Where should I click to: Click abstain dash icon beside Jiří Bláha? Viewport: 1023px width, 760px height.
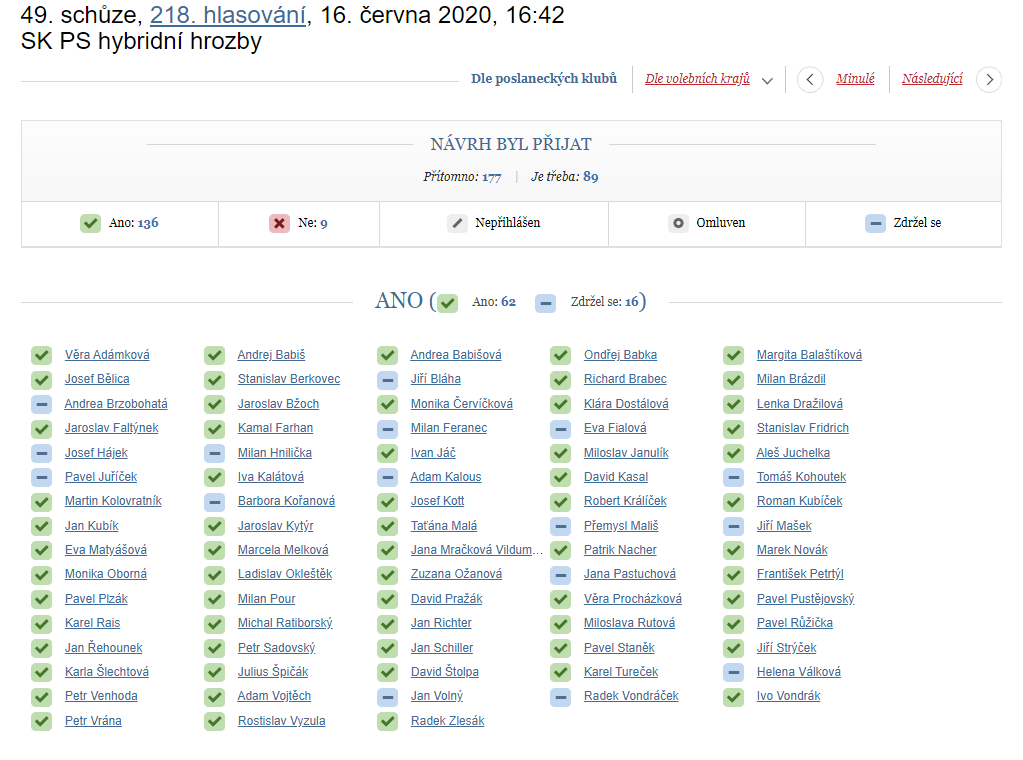coord(388,380)
